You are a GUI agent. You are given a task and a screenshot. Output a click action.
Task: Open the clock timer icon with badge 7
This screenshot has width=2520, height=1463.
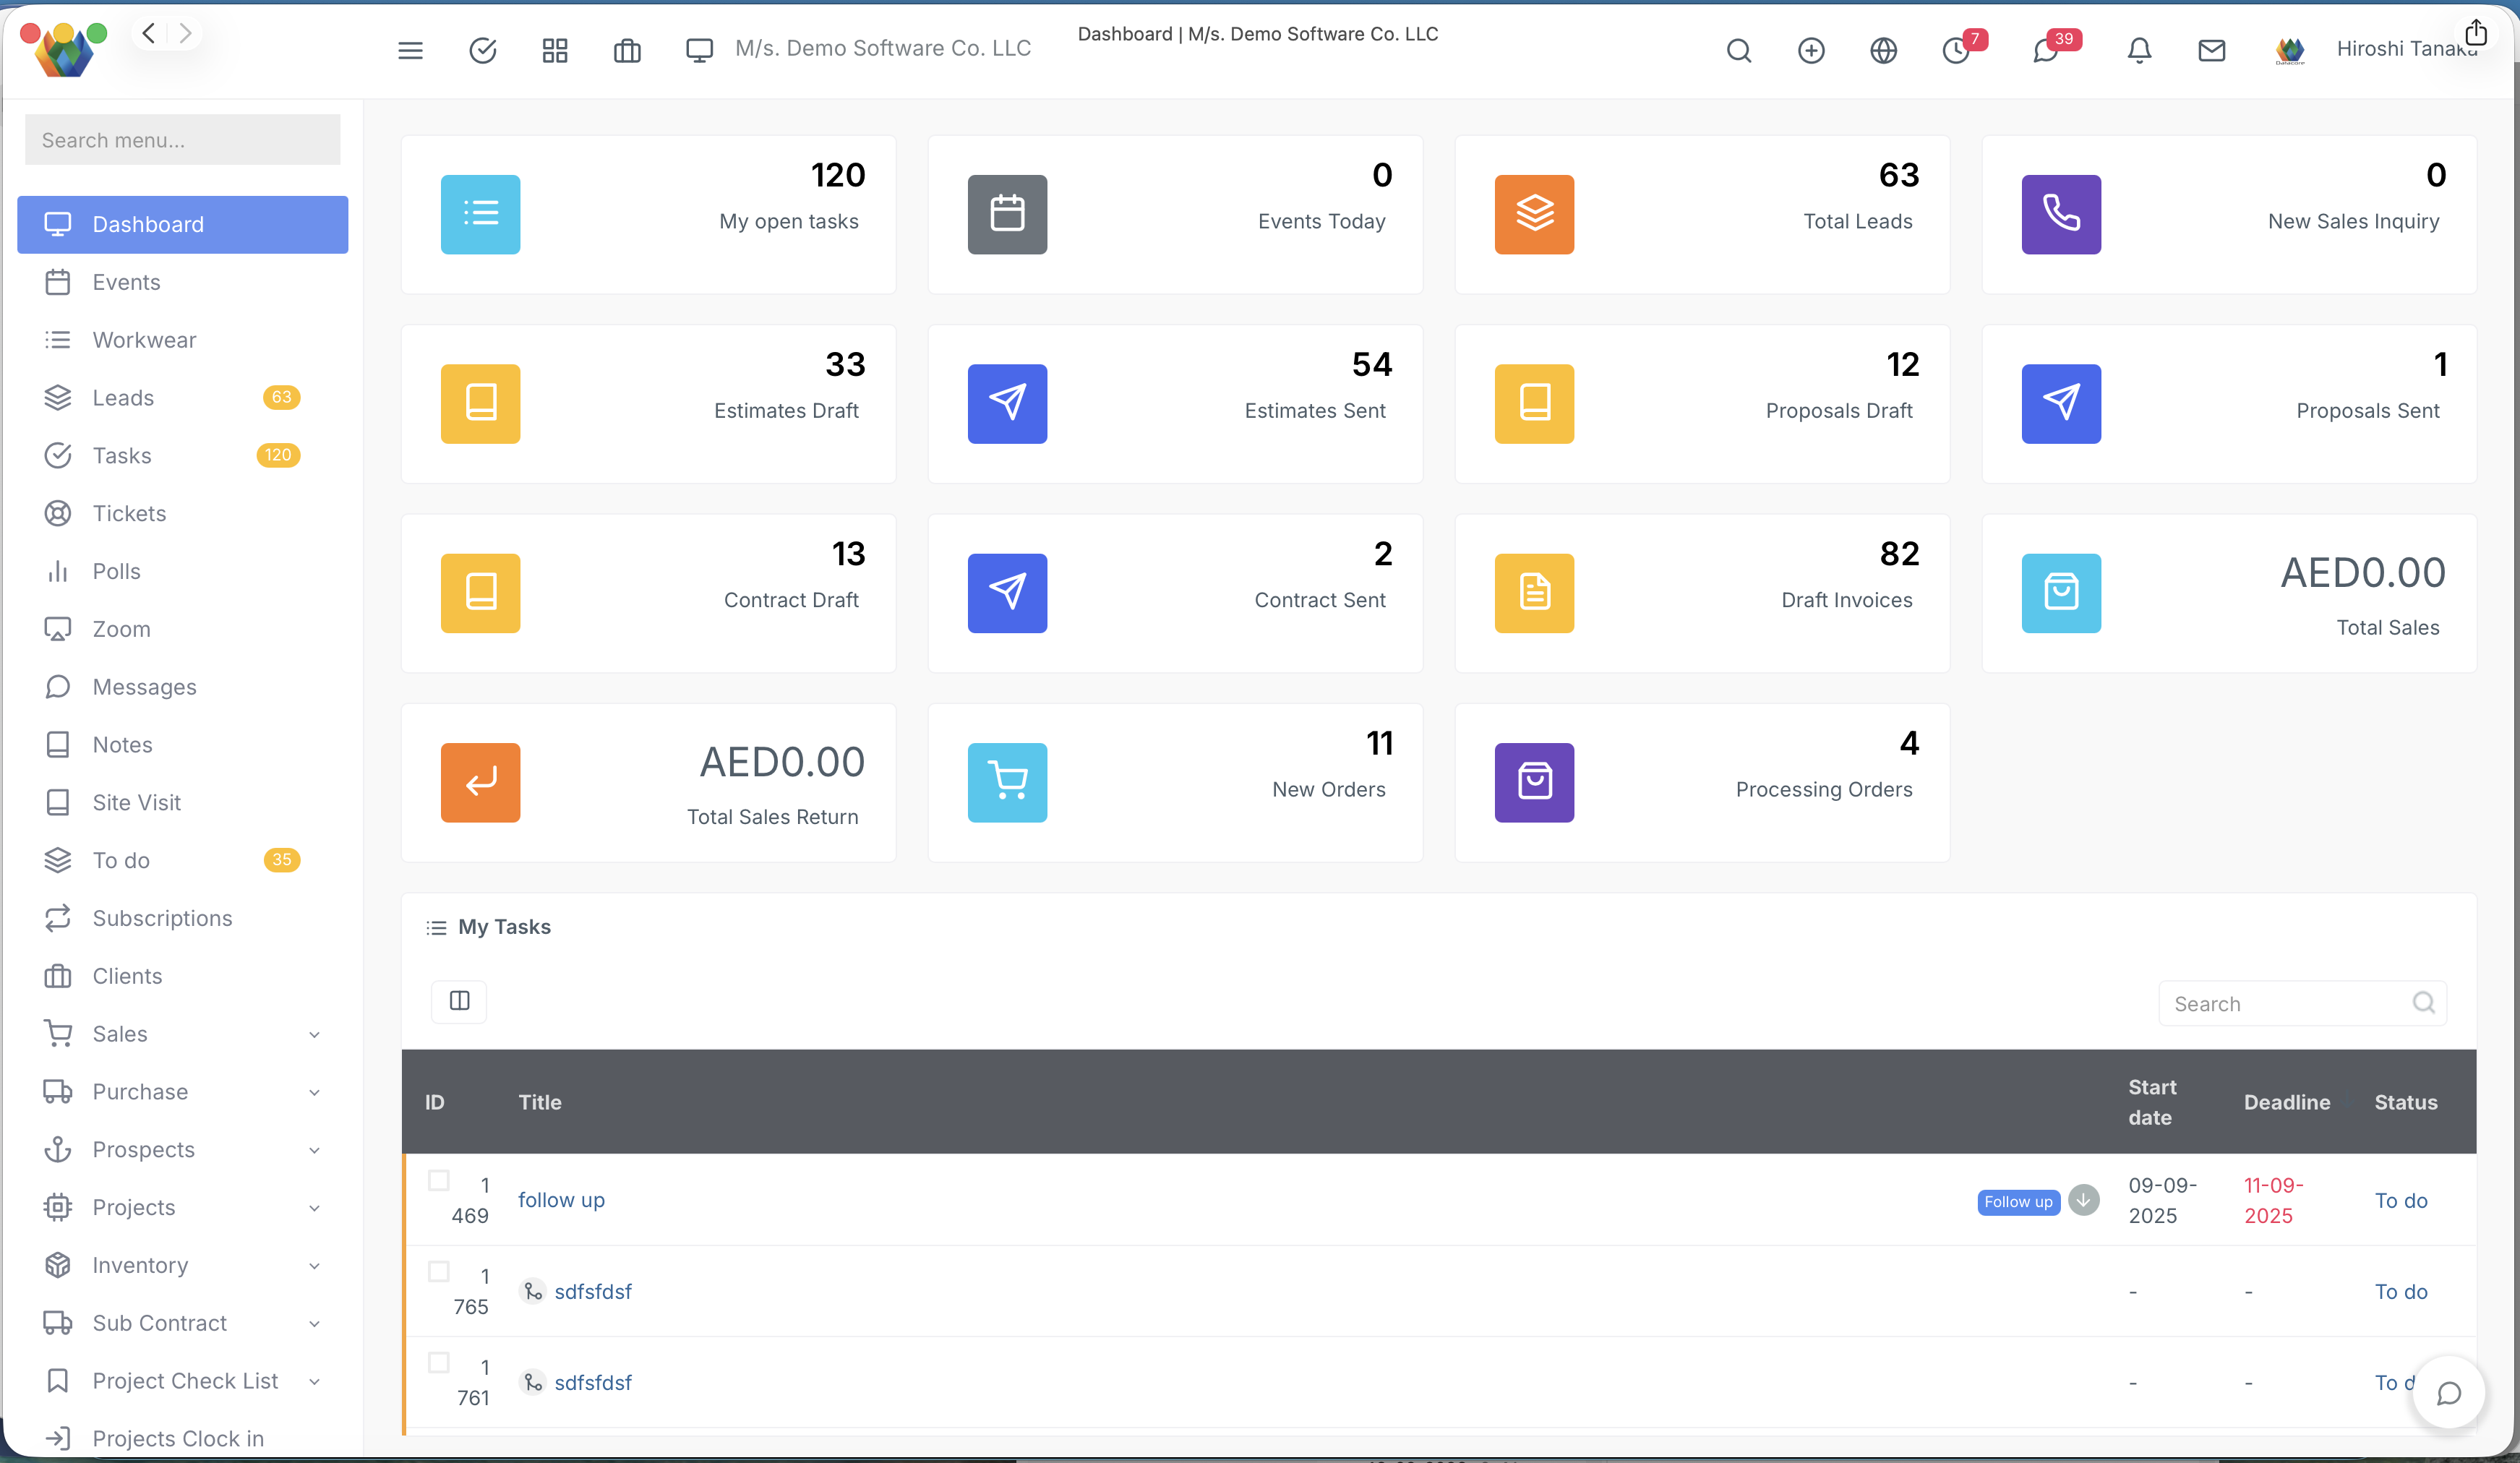(x=1956, y=50)
